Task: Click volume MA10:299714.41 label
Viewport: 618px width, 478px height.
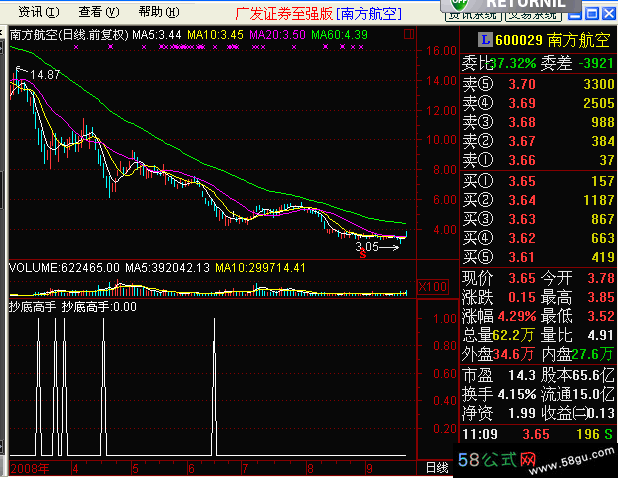Action: [261, 268]
